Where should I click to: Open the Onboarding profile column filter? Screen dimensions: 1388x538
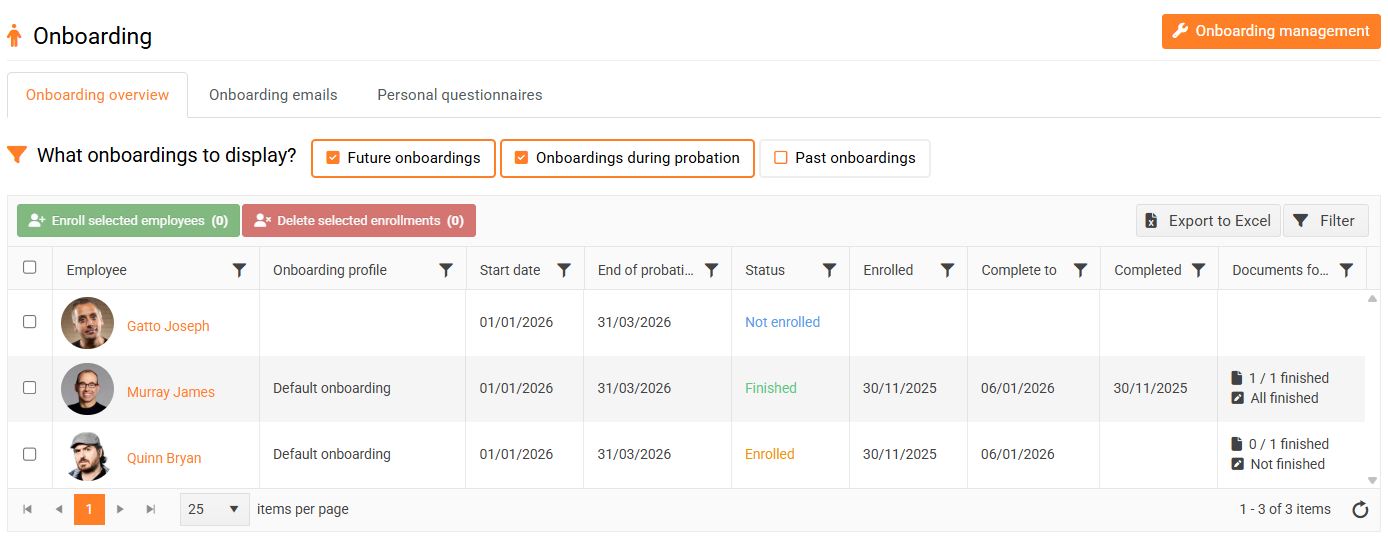[x=446, y=270]
